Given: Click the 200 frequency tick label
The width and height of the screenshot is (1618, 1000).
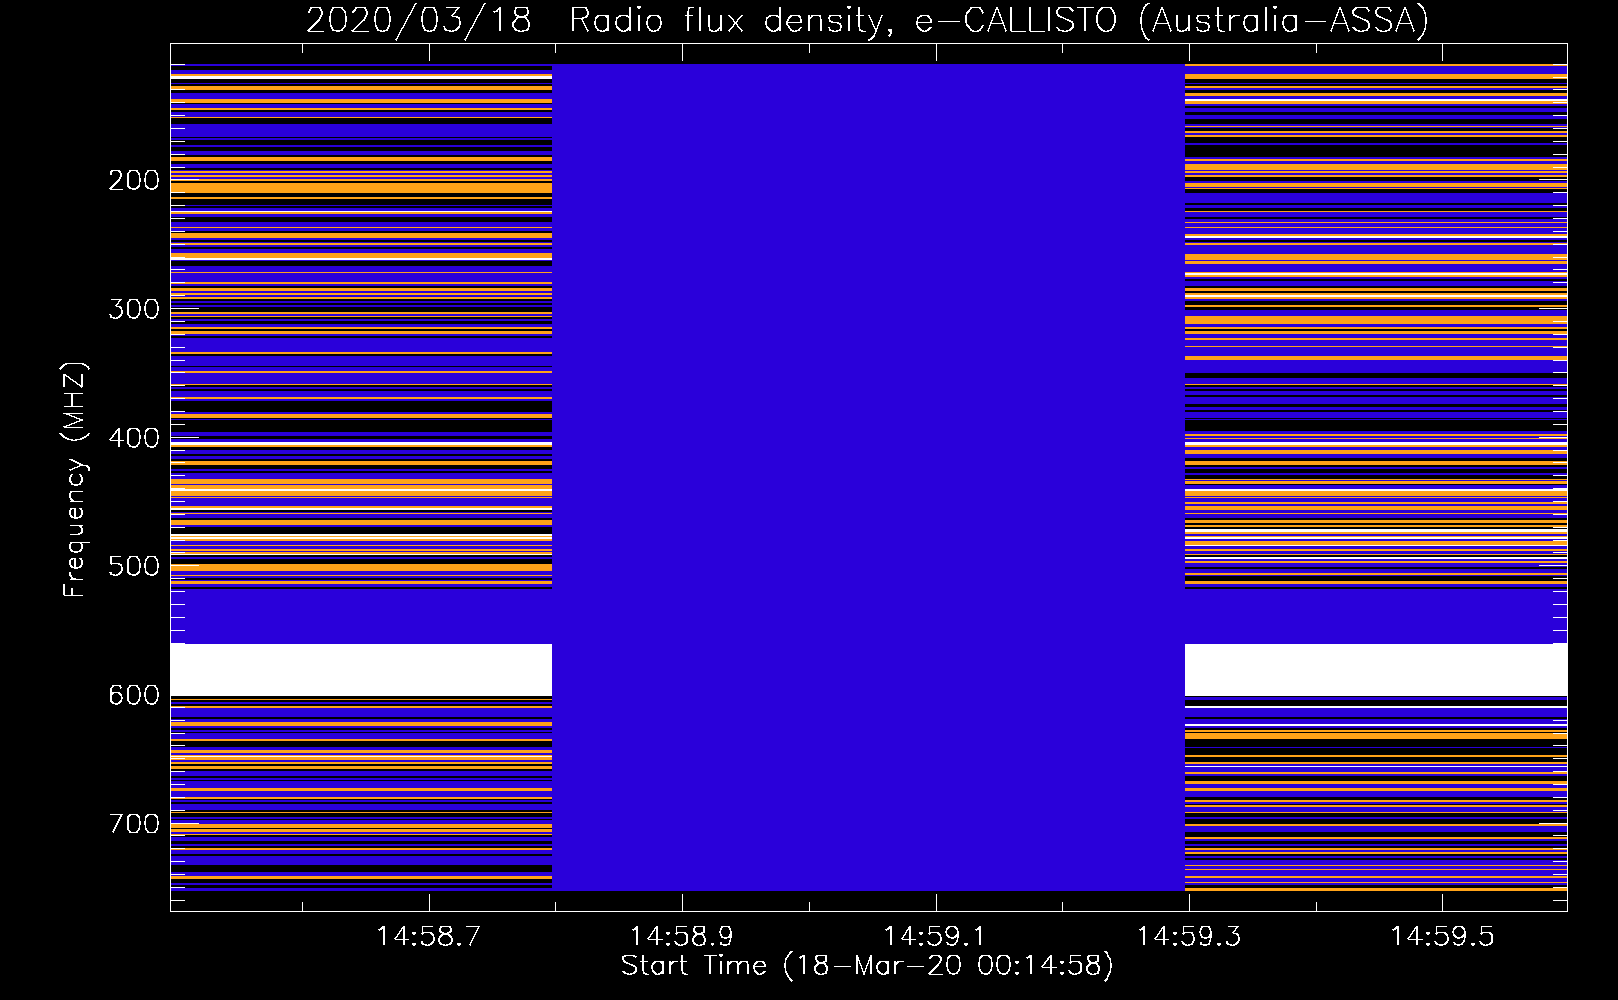Looking at the screenshot, I should [x=134, y=180].
